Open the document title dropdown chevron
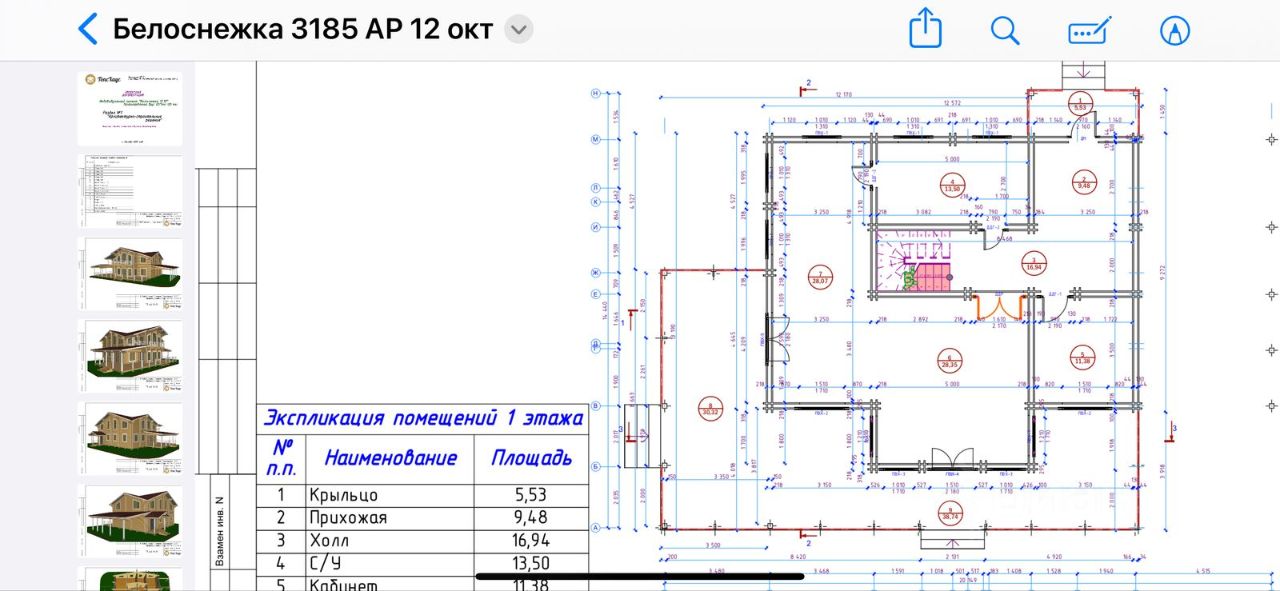Viewport: 1280px width, 591px height. click(x=518, y=29)
